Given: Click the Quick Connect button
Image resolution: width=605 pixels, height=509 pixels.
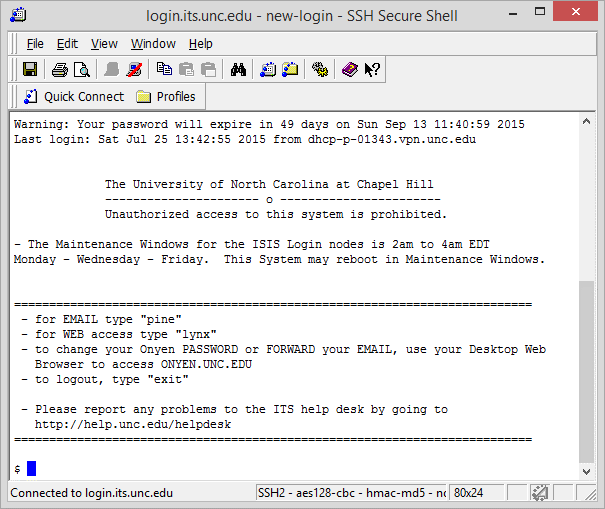Looking at the screenshot, I should coord(73,97).
